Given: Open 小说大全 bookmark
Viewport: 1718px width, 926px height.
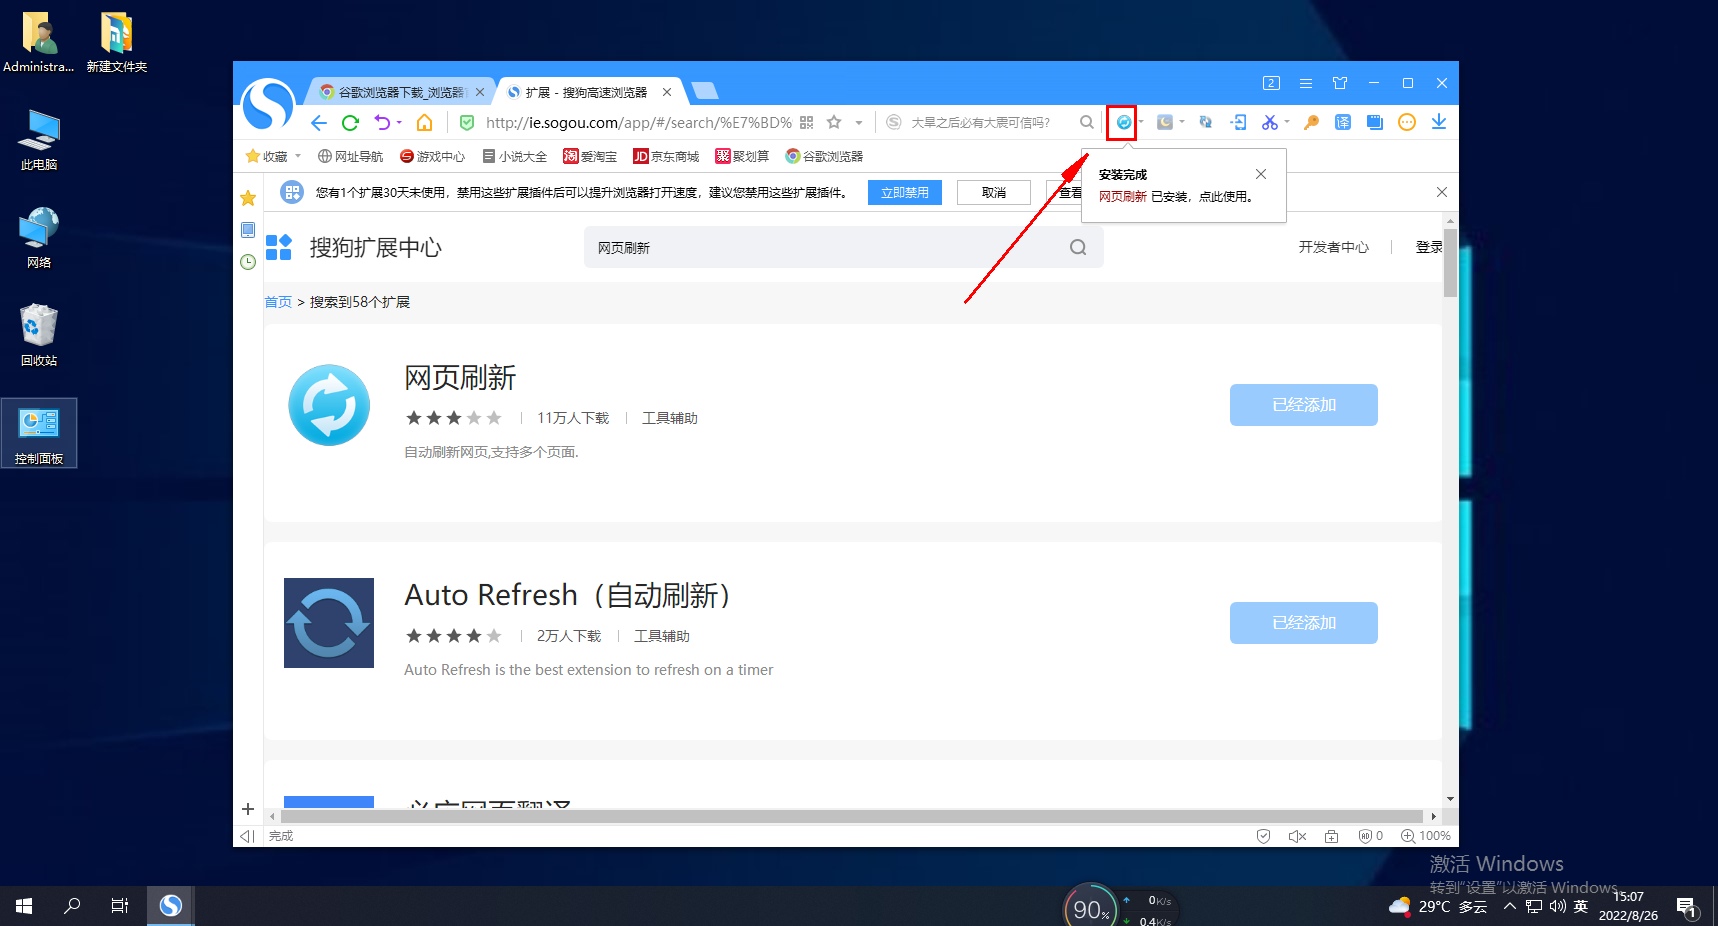Looking at the screenshot, I should 515,156.
